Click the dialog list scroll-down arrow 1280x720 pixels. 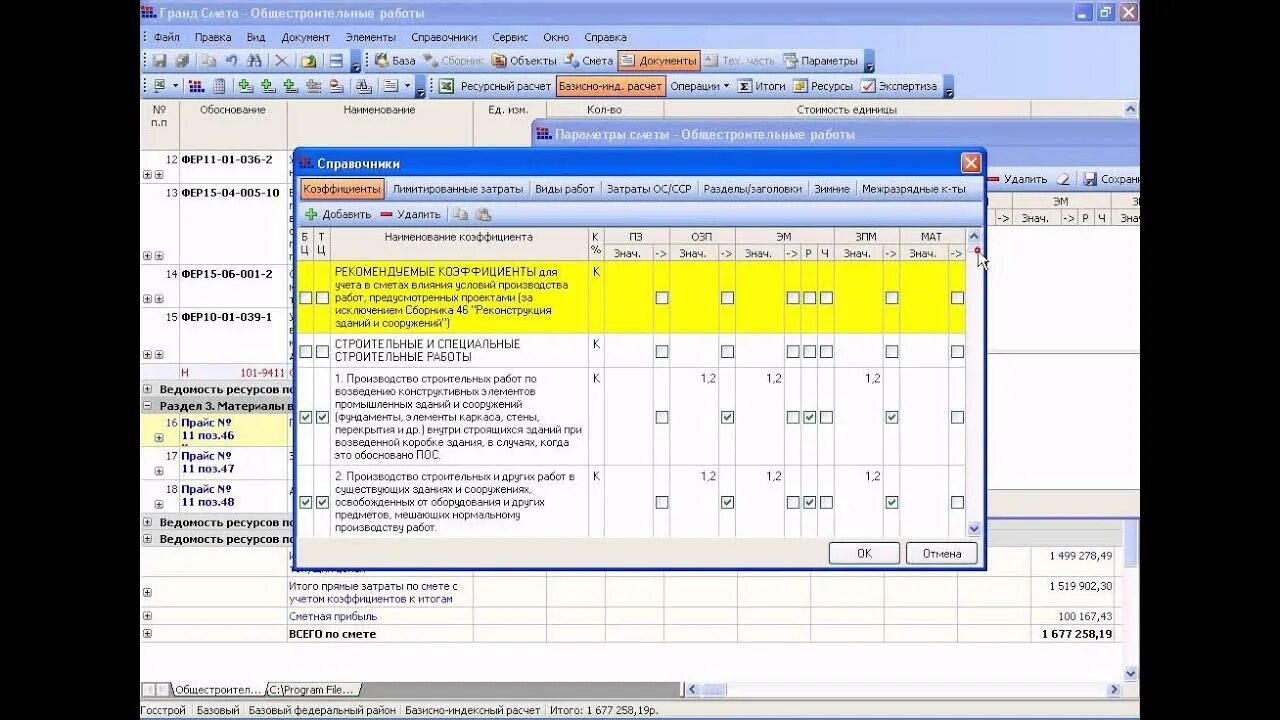(x=974, y=528)
